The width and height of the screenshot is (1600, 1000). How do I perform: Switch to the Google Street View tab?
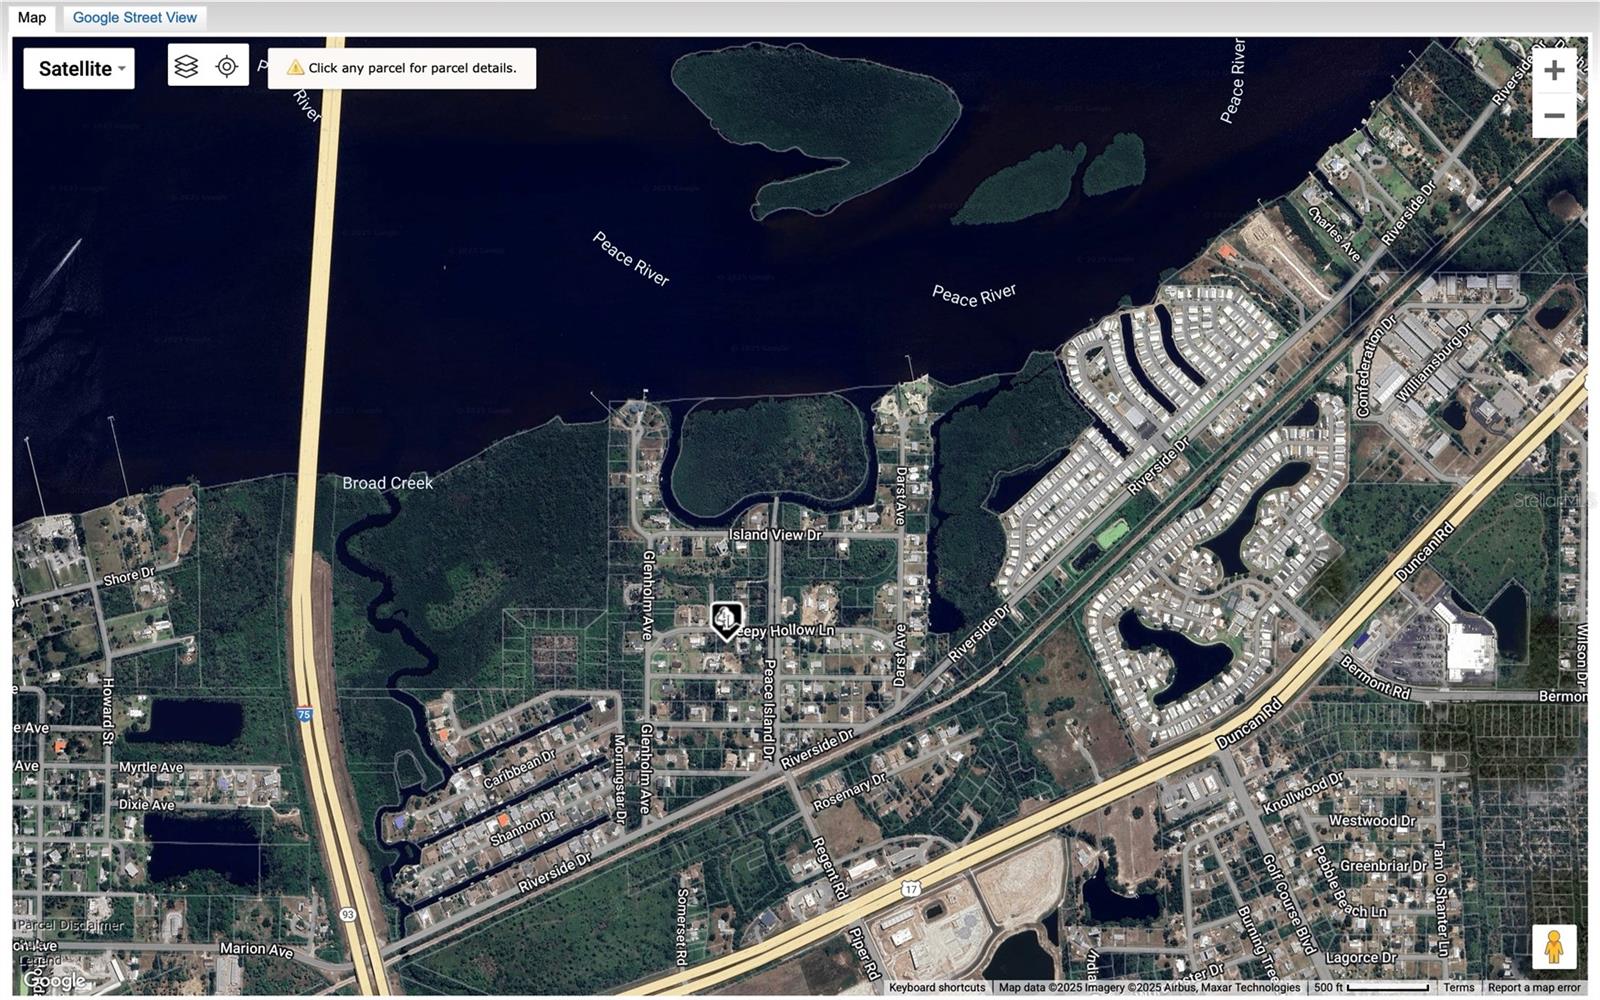[135, 17]
